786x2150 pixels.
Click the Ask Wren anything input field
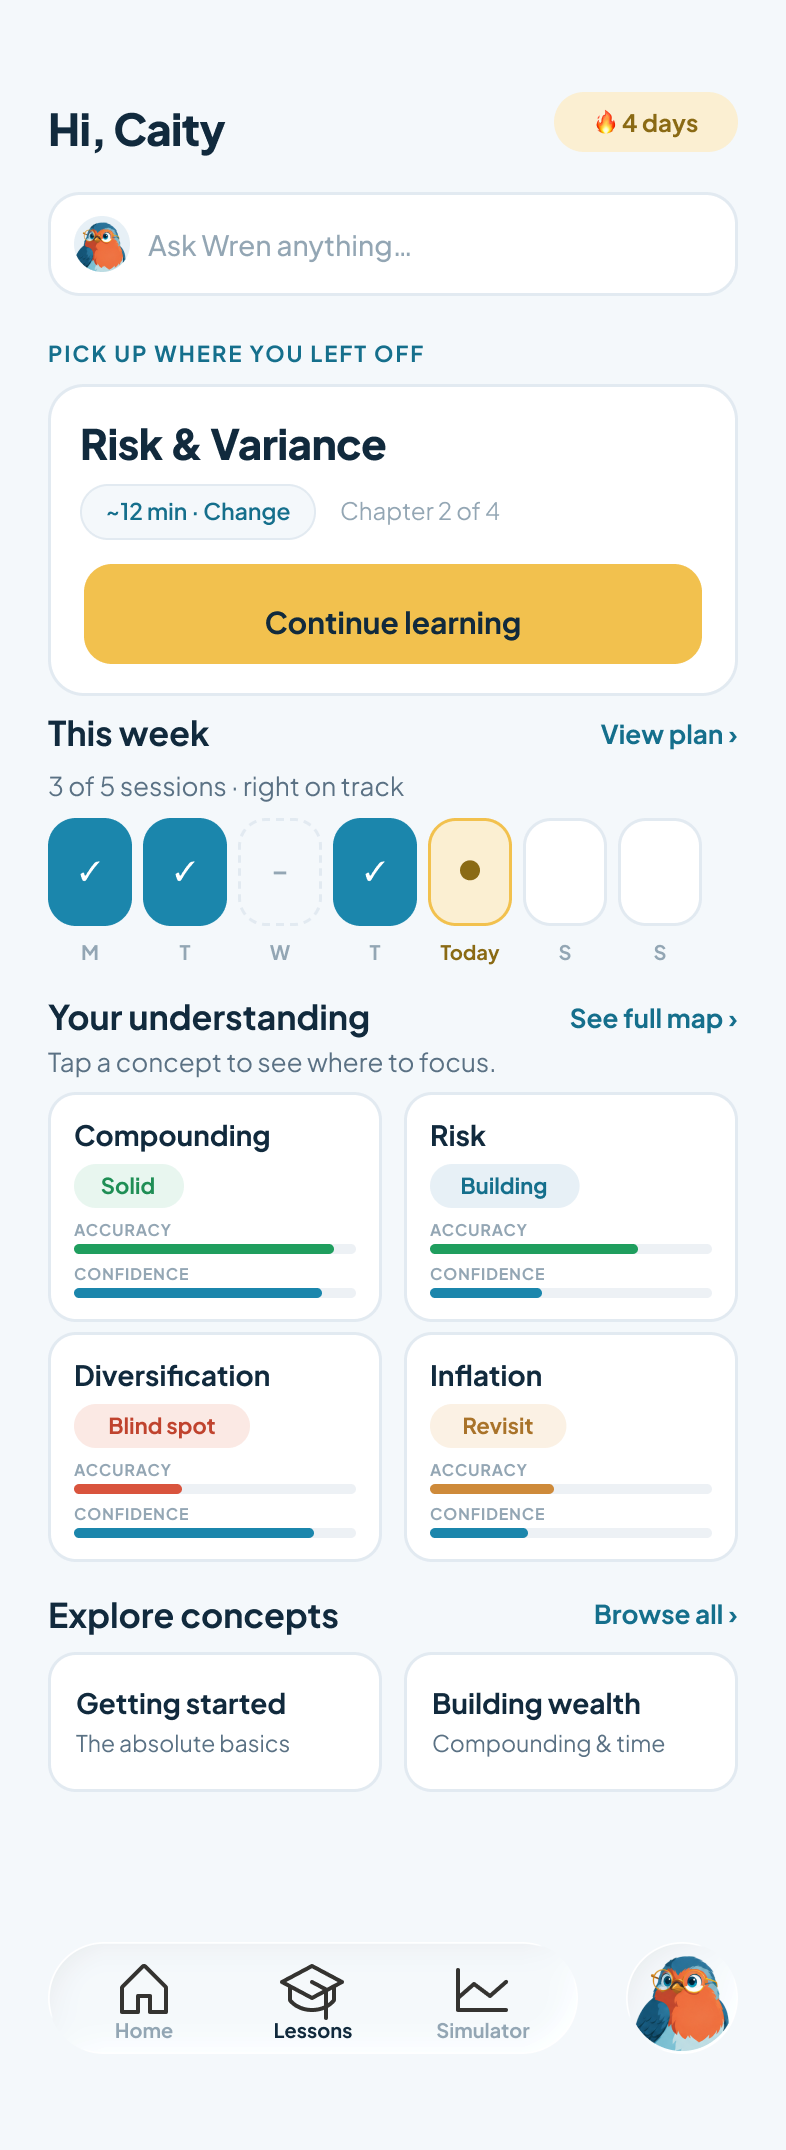(393, 244)
